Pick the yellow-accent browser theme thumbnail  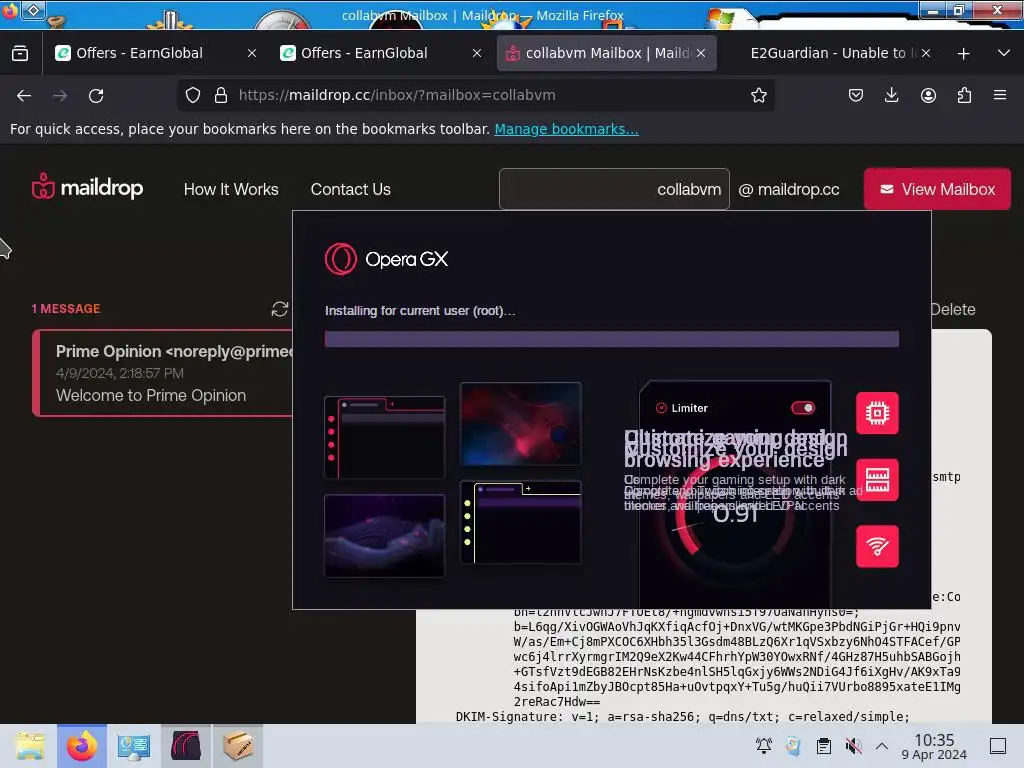click(520, 522)
